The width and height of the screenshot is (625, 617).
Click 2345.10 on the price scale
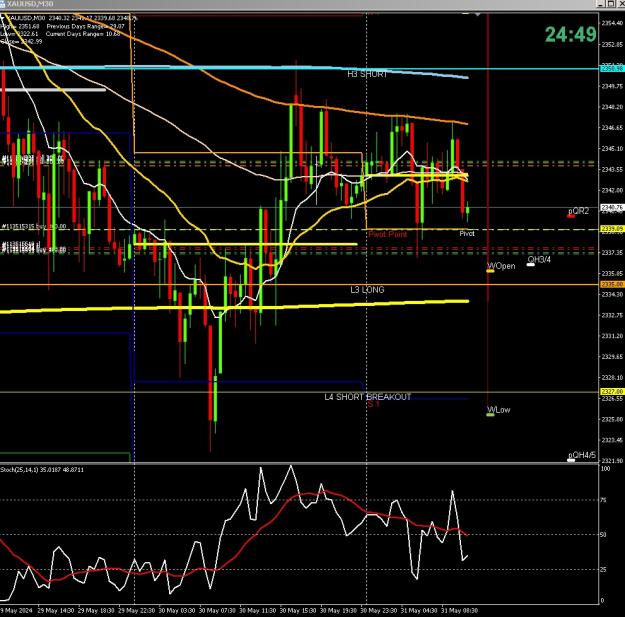pyautogui.click(x=612, y=148)
